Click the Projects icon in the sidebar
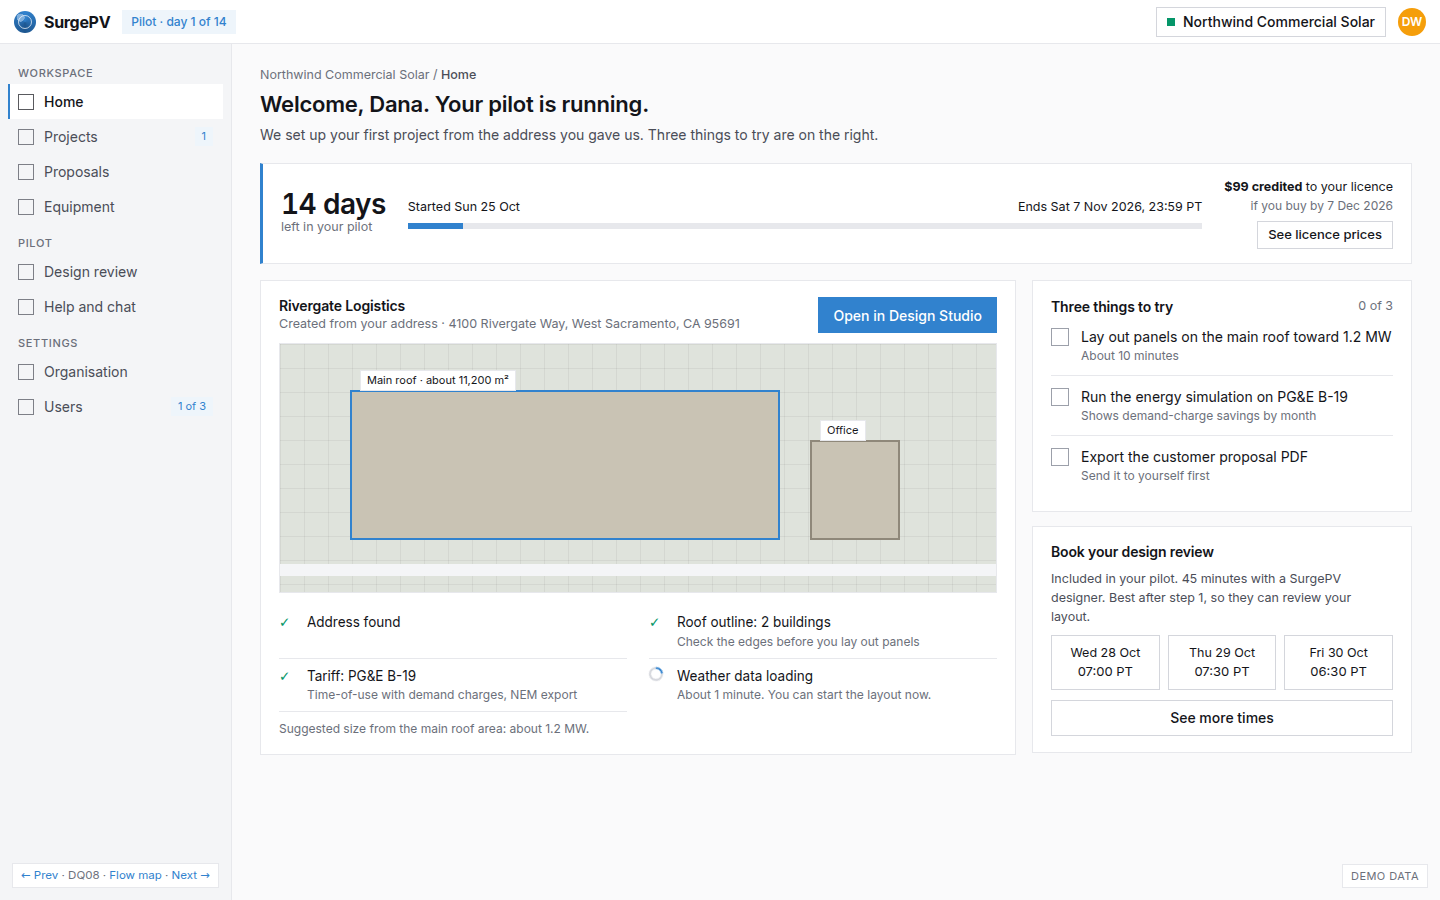1440x900 pixels. (26, 137)
